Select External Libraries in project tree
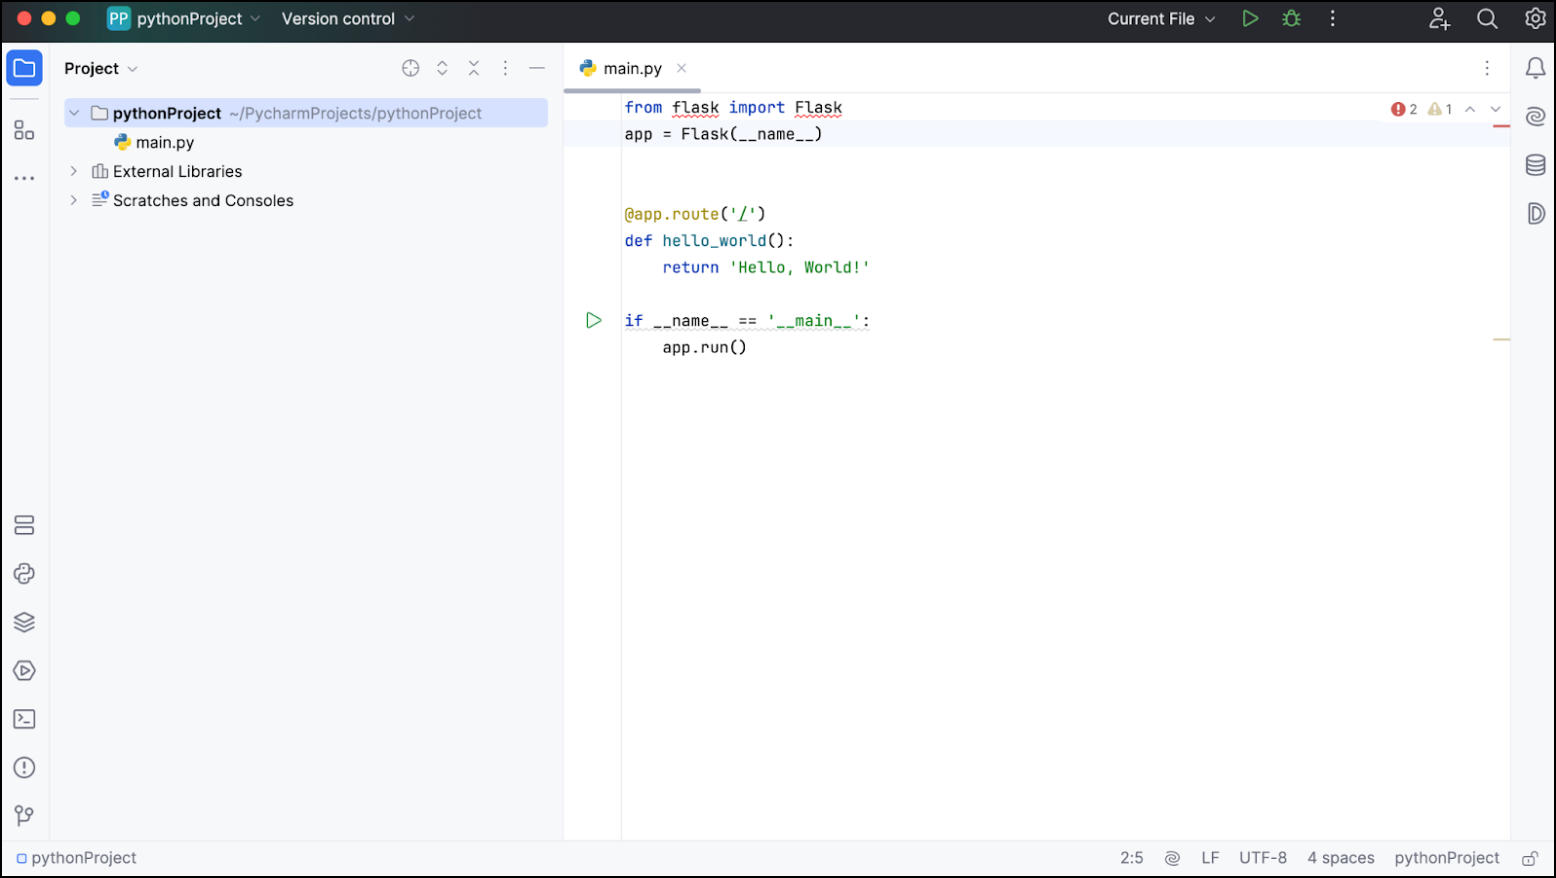The image size is (1556, 878). point(177,171)
